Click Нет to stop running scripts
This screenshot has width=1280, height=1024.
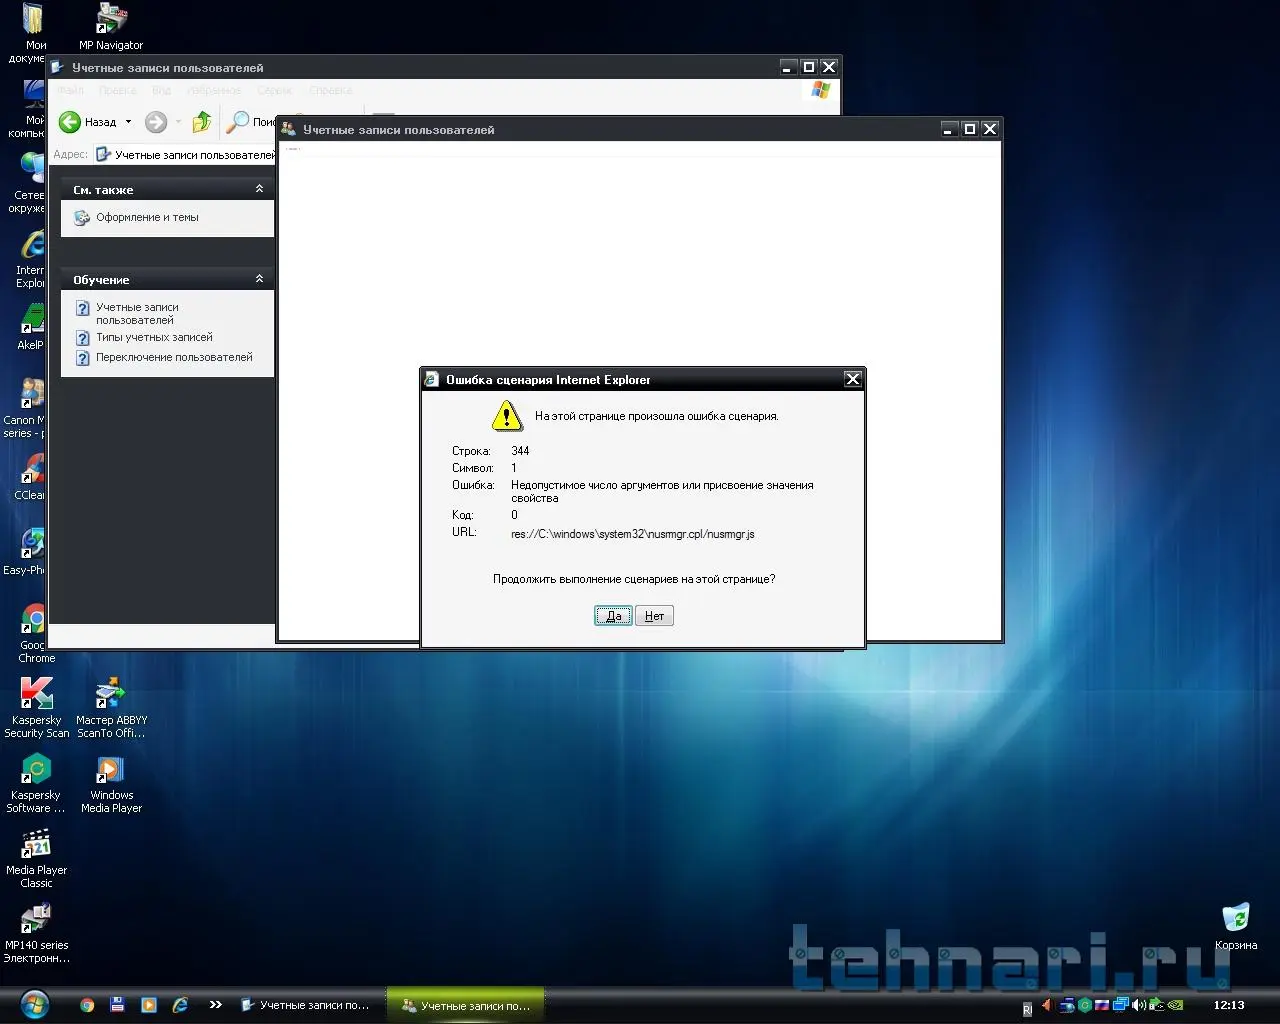(x=654, y=616)
